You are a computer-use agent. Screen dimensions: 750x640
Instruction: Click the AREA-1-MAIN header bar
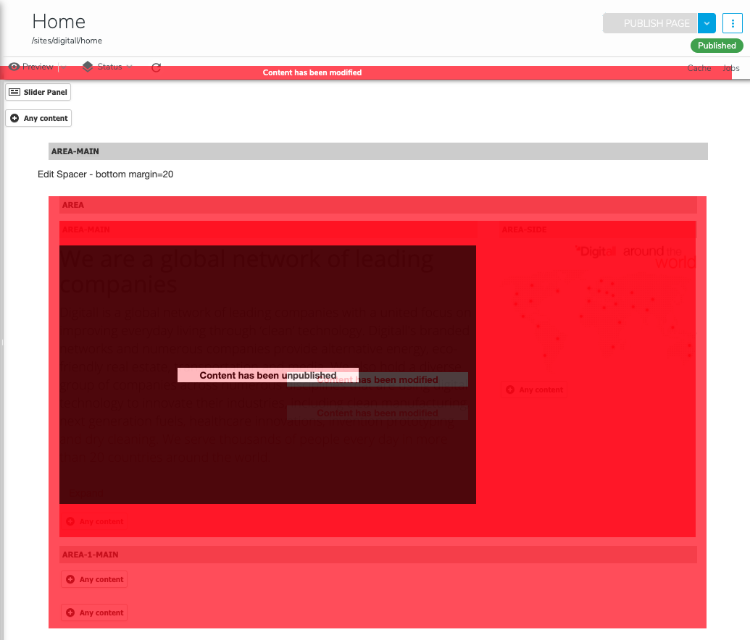click(378, 555)
